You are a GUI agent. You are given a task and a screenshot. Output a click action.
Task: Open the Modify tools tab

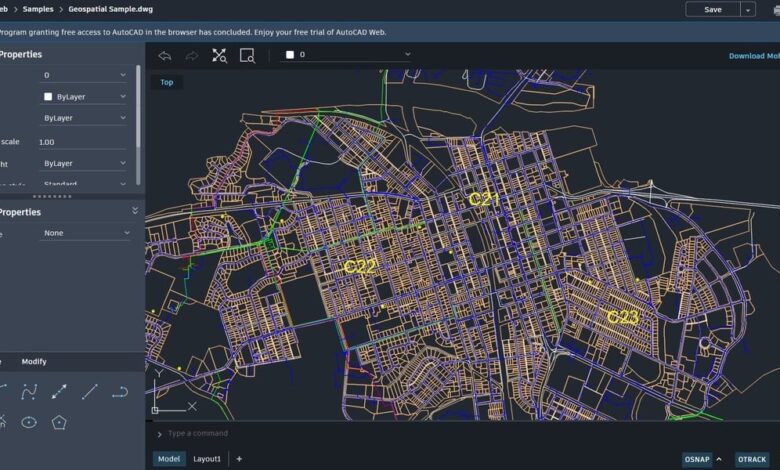pos(34,362)
